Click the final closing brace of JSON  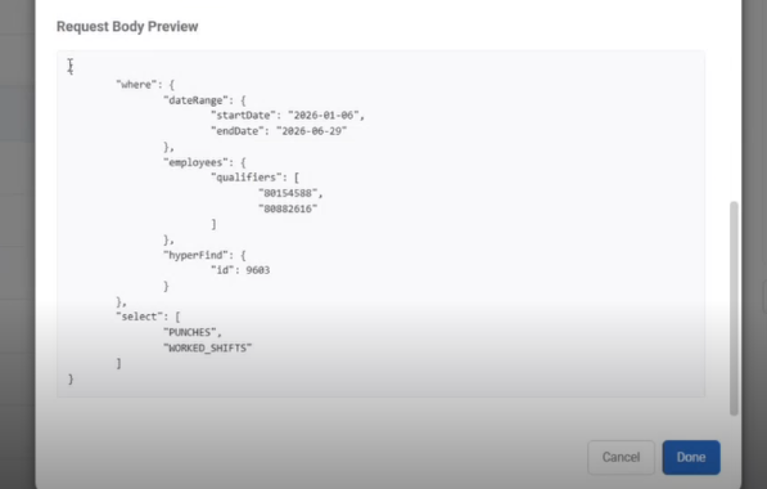coord(70,379)
